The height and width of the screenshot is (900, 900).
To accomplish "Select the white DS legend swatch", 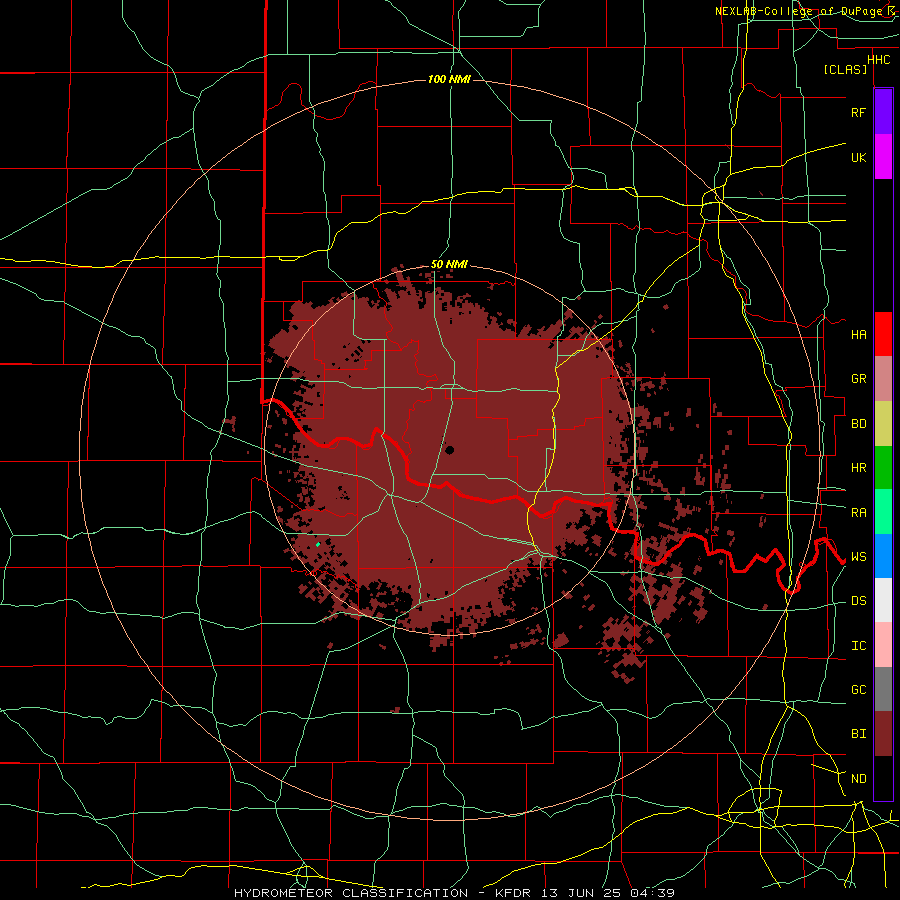I will (x=883, y=600).
